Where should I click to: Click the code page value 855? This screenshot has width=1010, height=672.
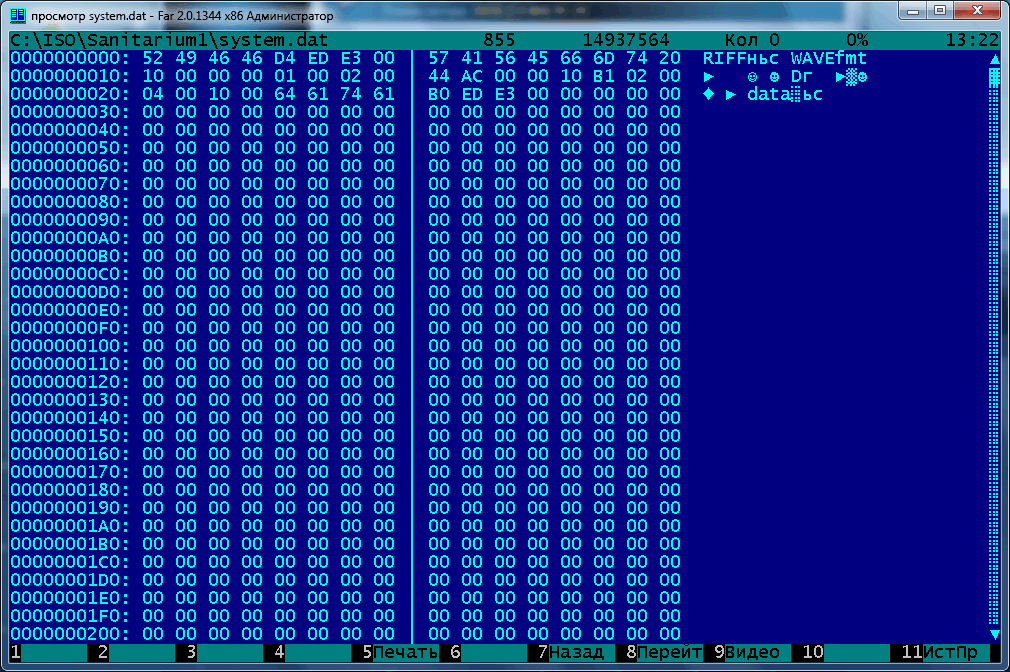tap(499, 40)
